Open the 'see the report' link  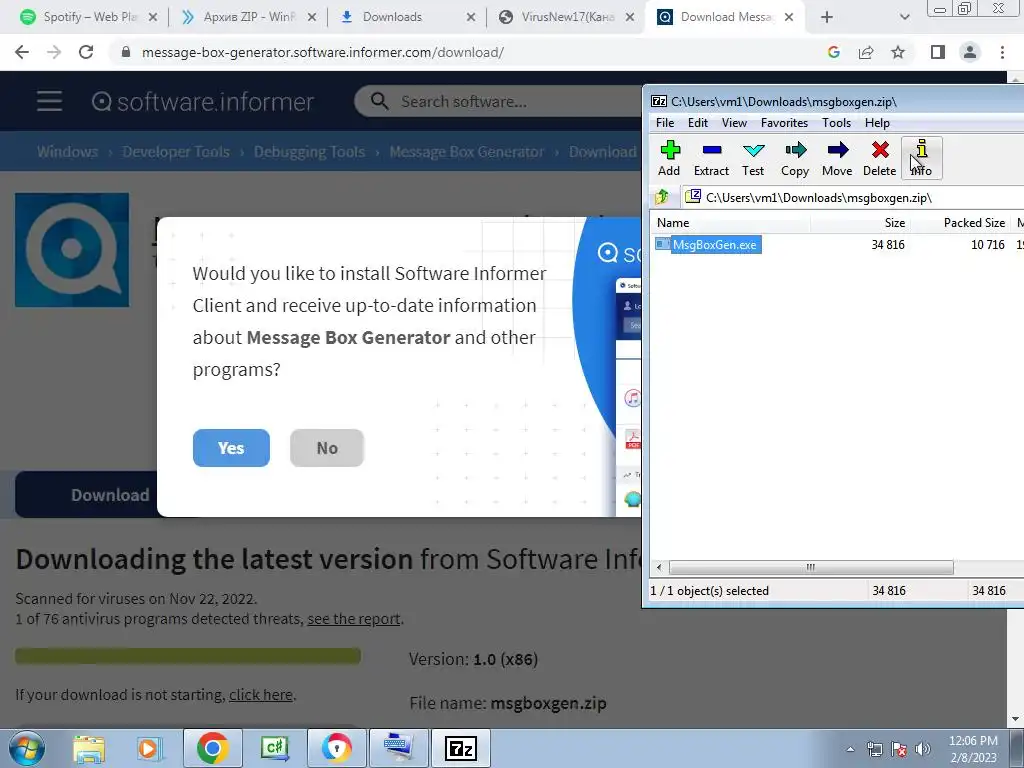354,618
